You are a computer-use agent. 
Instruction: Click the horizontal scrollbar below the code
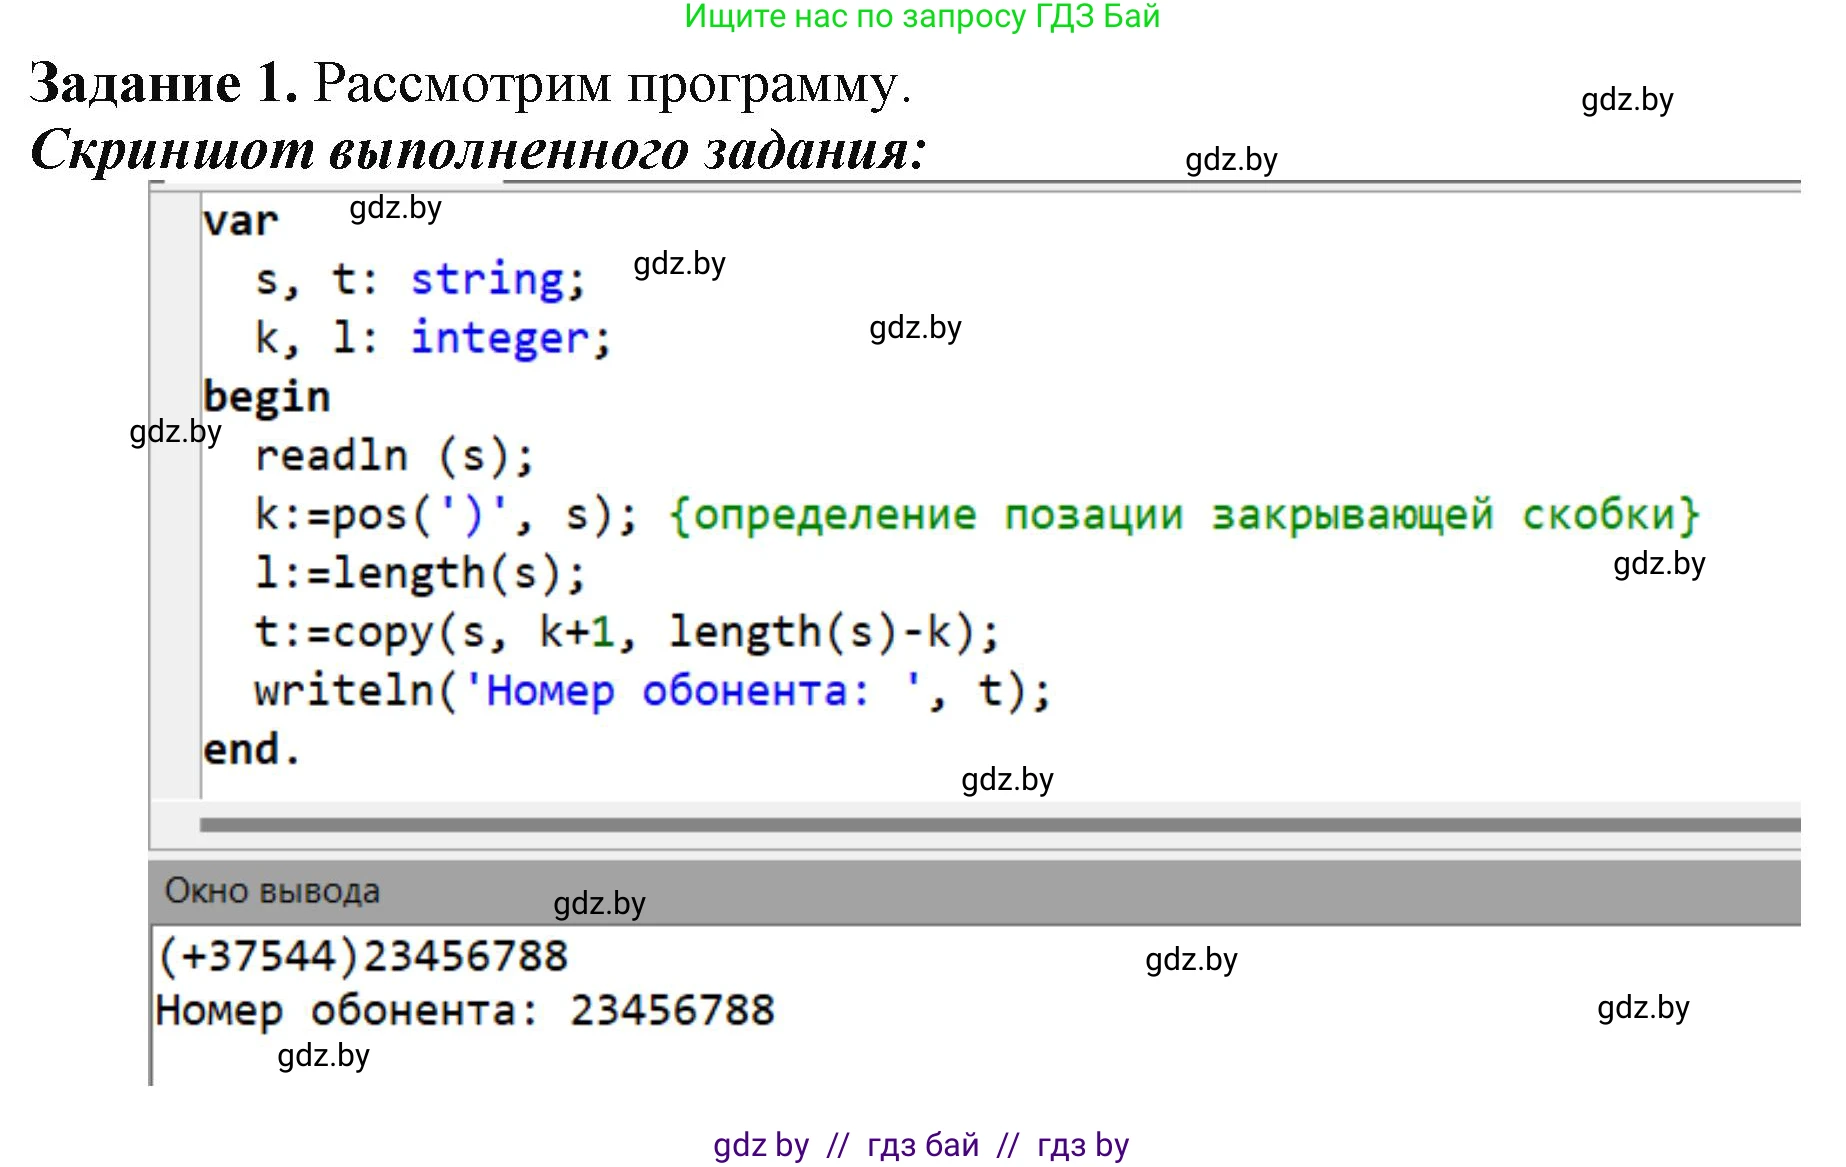point(900,823)
